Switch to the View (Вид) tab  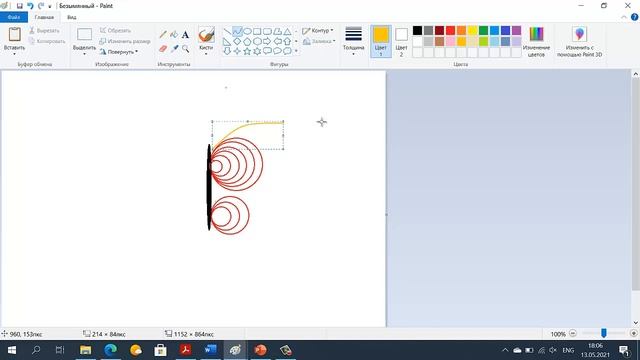coord(72,17)
